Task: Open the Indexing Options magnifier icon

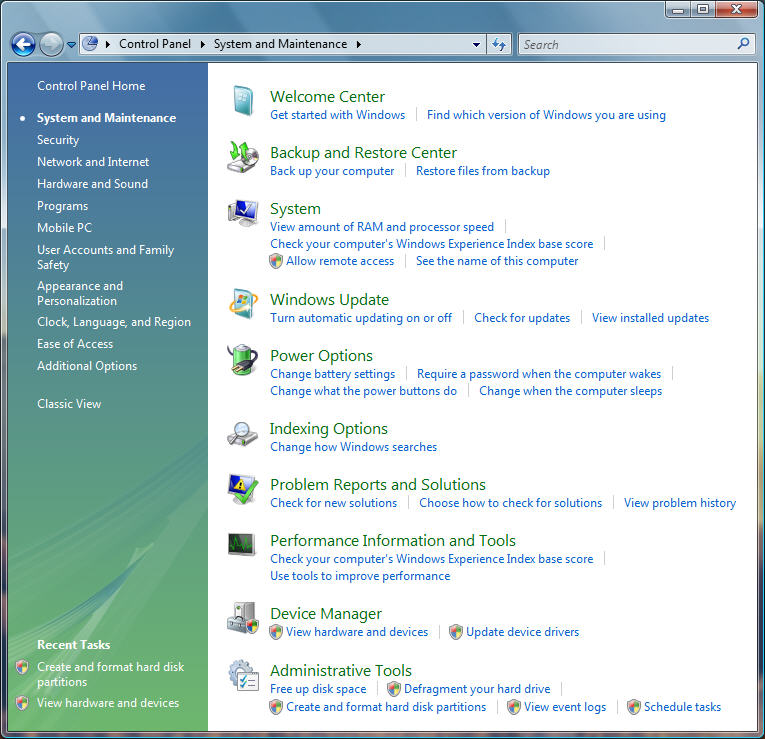Action: coord(243,434)
